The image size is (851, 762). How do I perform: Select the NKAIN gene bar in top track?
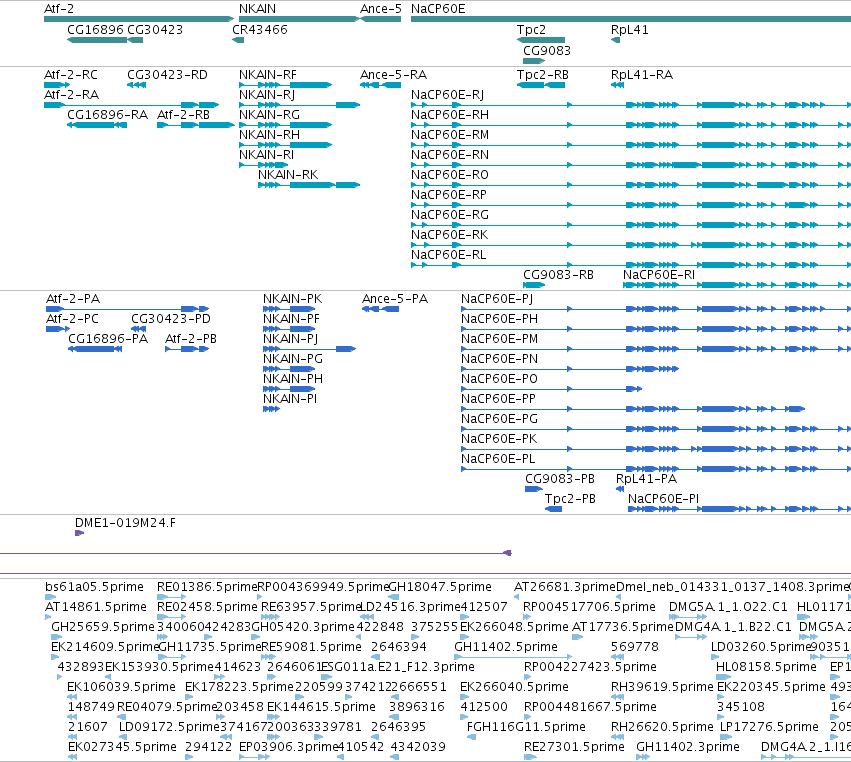tap(299, 20)
